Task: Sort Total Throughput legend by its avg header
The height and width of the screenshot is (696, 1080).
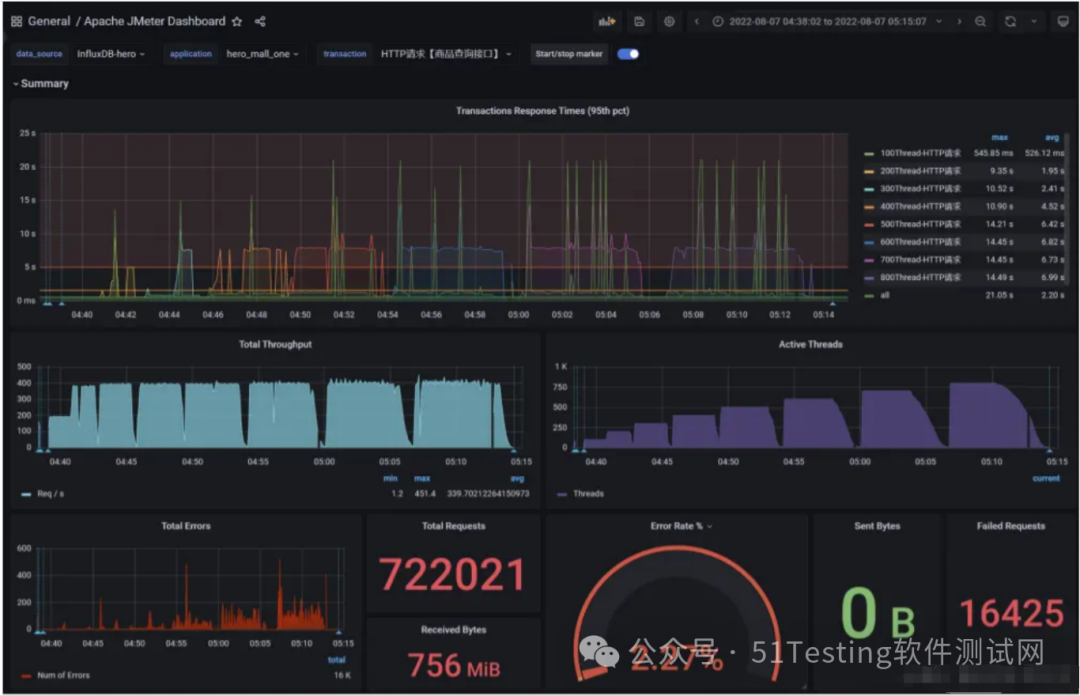Action: (517, 478)
